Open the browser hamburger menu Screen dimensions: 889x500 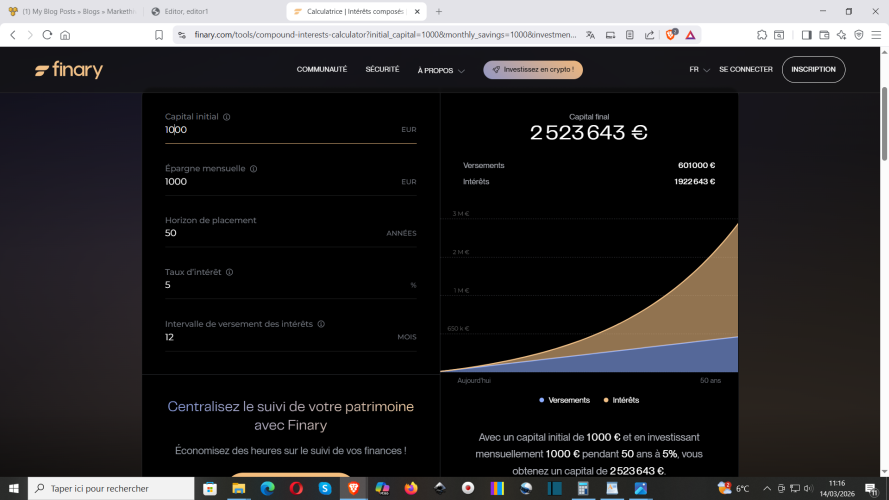(x=875, y=34)
